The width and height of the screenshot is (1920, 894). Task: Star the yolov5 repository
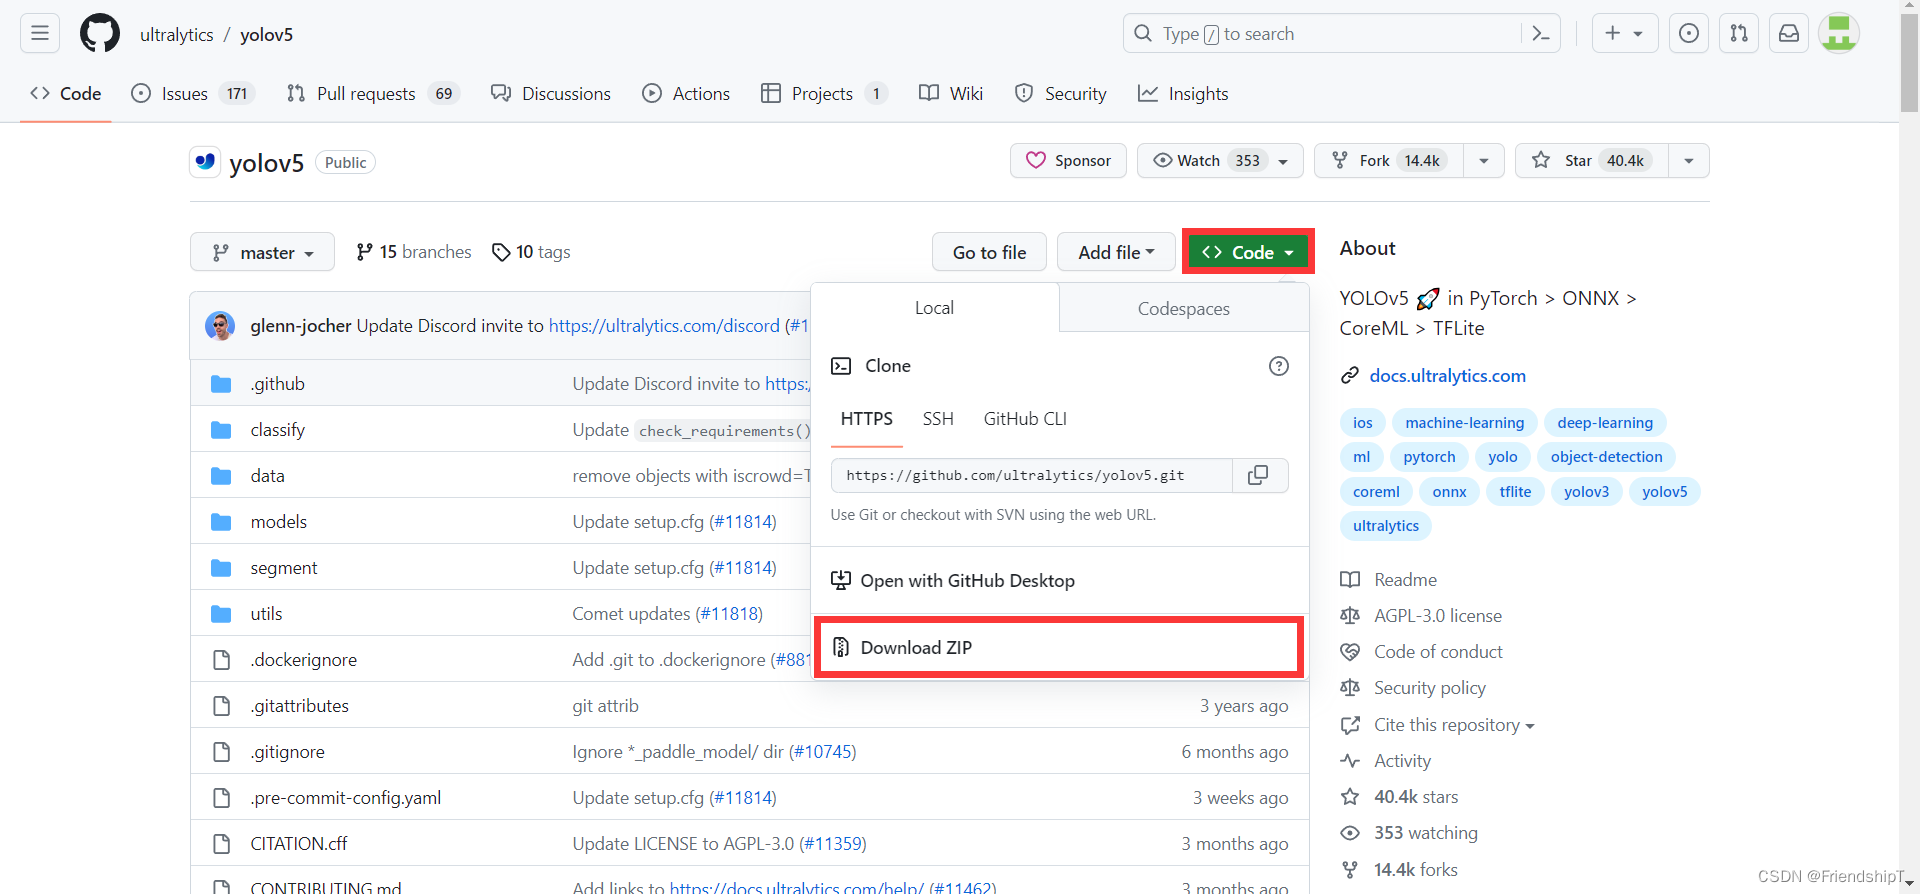click(1592, 161)
